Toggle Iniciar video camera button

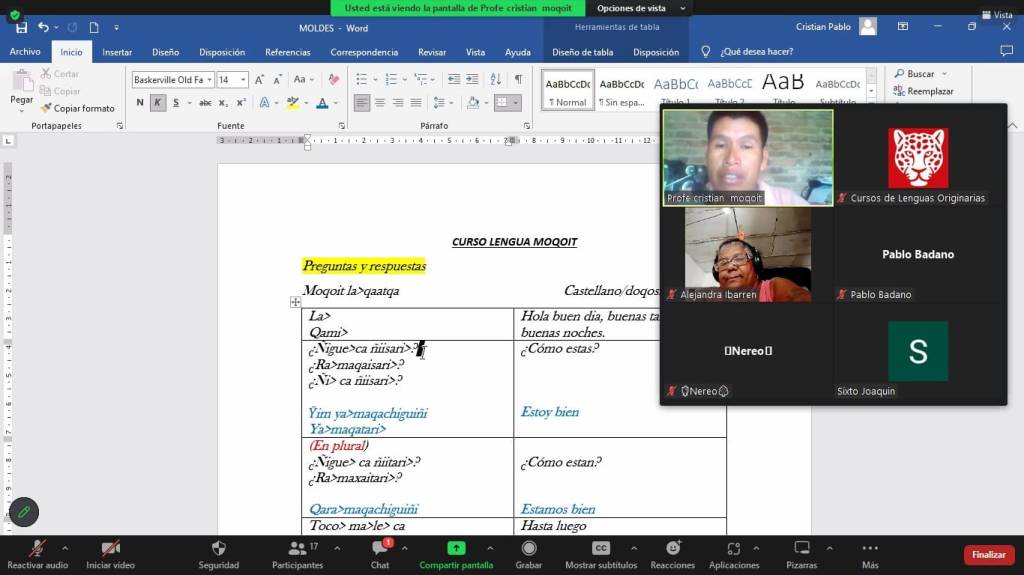pos(110,549)
